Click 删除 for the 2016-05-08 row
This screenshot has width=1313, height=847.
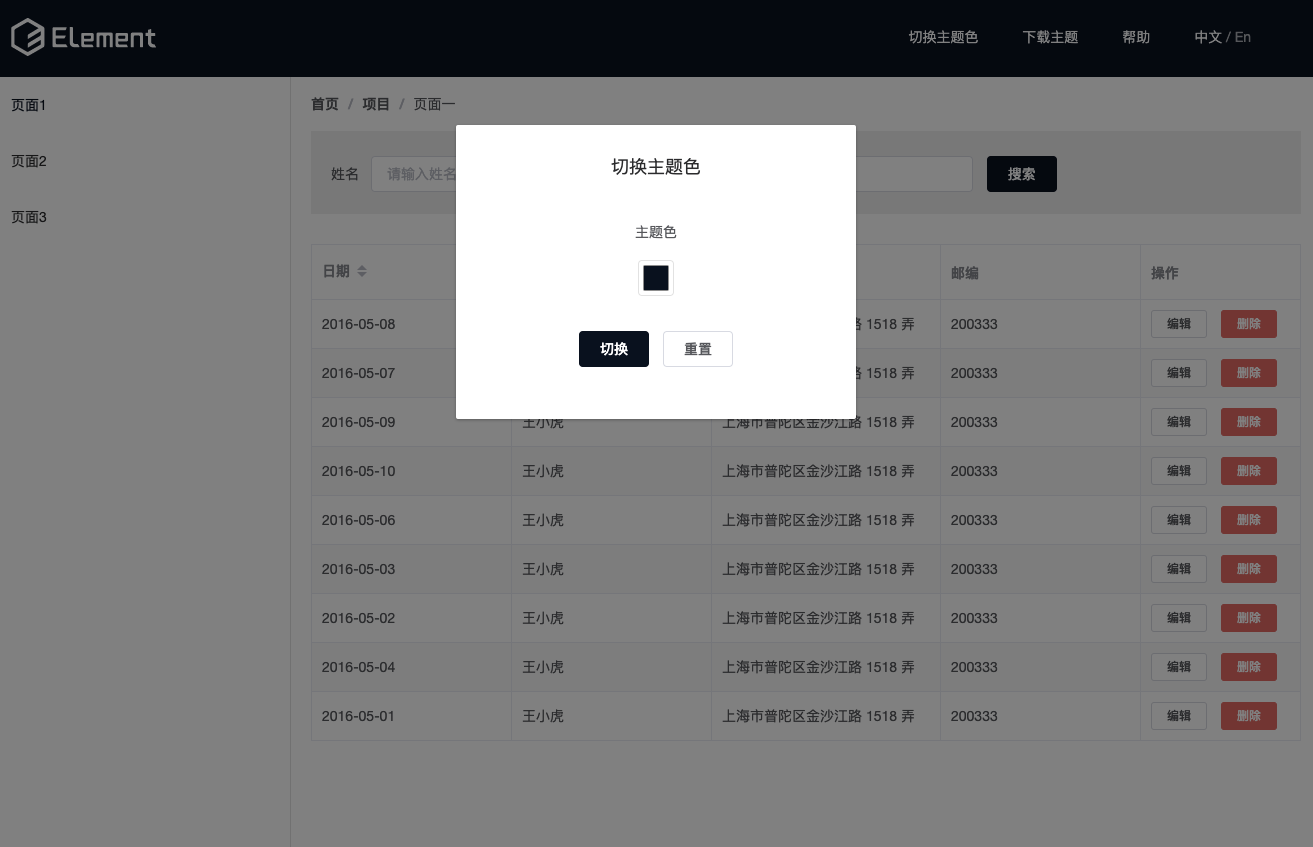tap(1249, 324)
